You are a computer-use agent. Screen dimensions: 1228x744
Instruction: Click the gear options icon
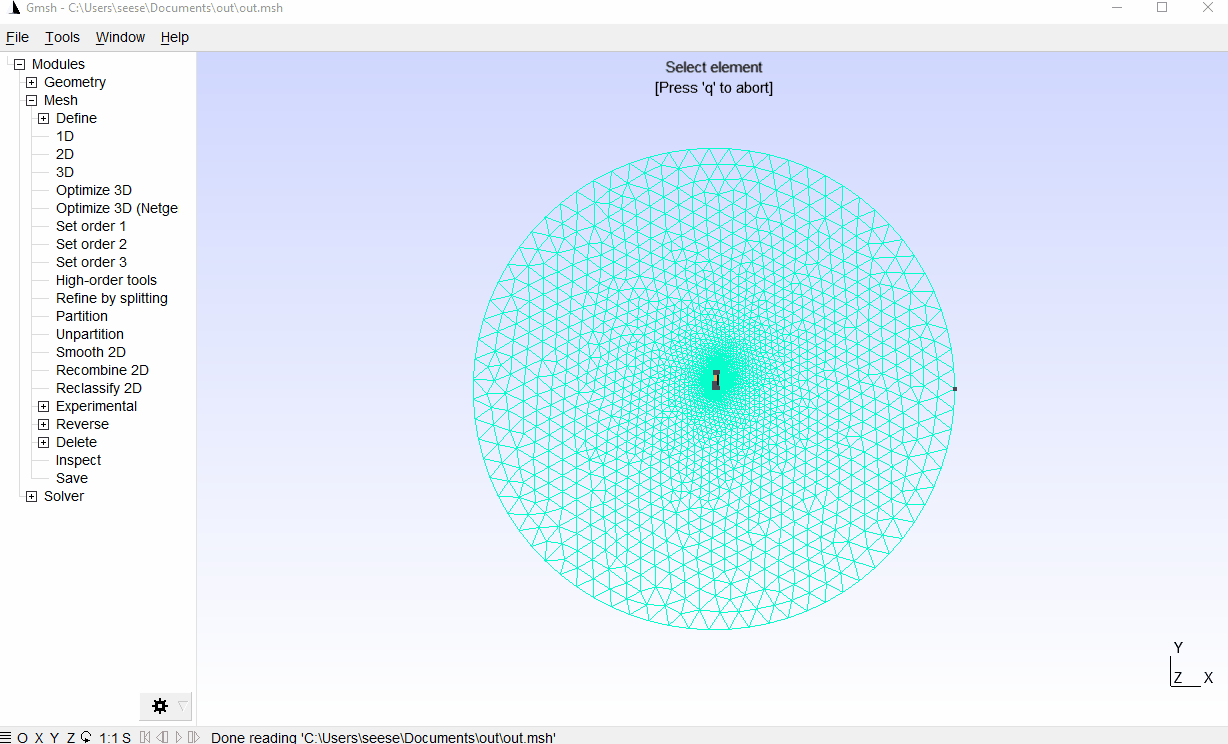160,706
